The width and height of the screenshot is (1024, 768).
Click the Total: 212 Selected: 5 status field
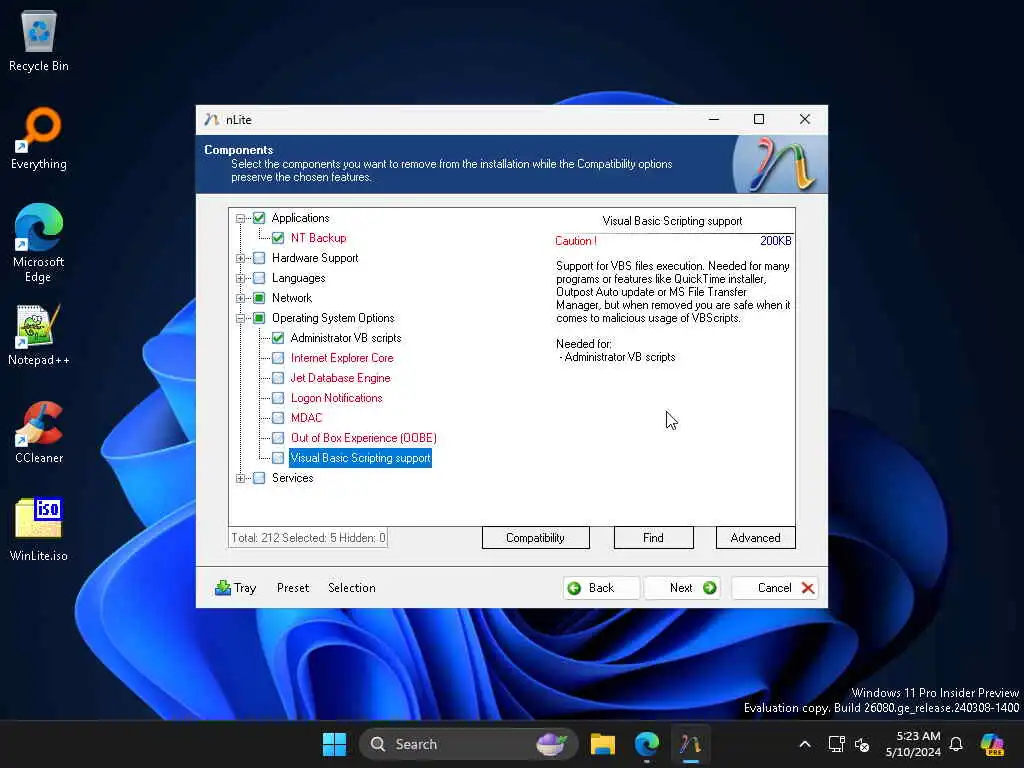point(308,537)
